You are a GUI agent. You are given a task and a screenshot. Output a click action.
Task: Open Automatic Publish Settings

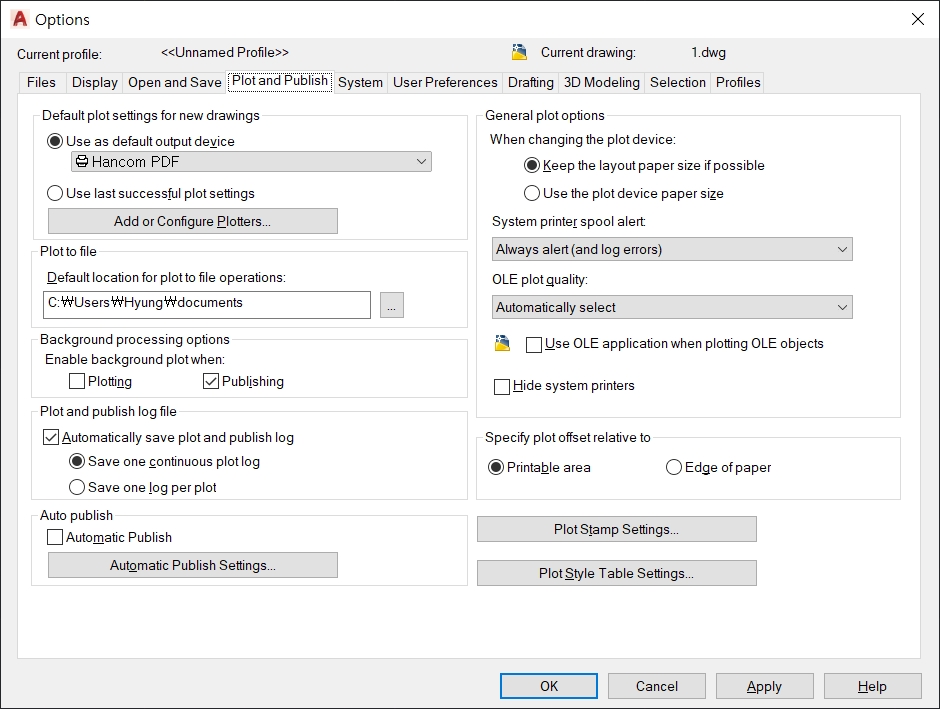pos(192,565)
